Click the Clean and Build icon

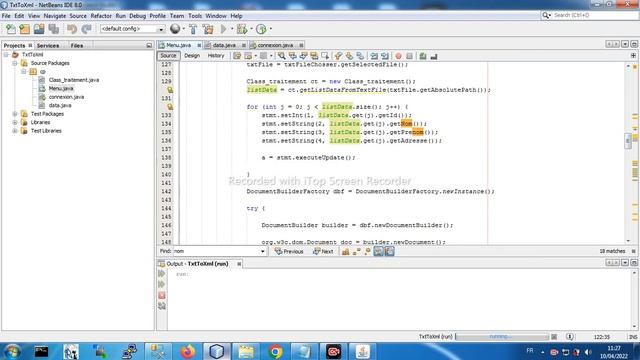pos(208,29)
